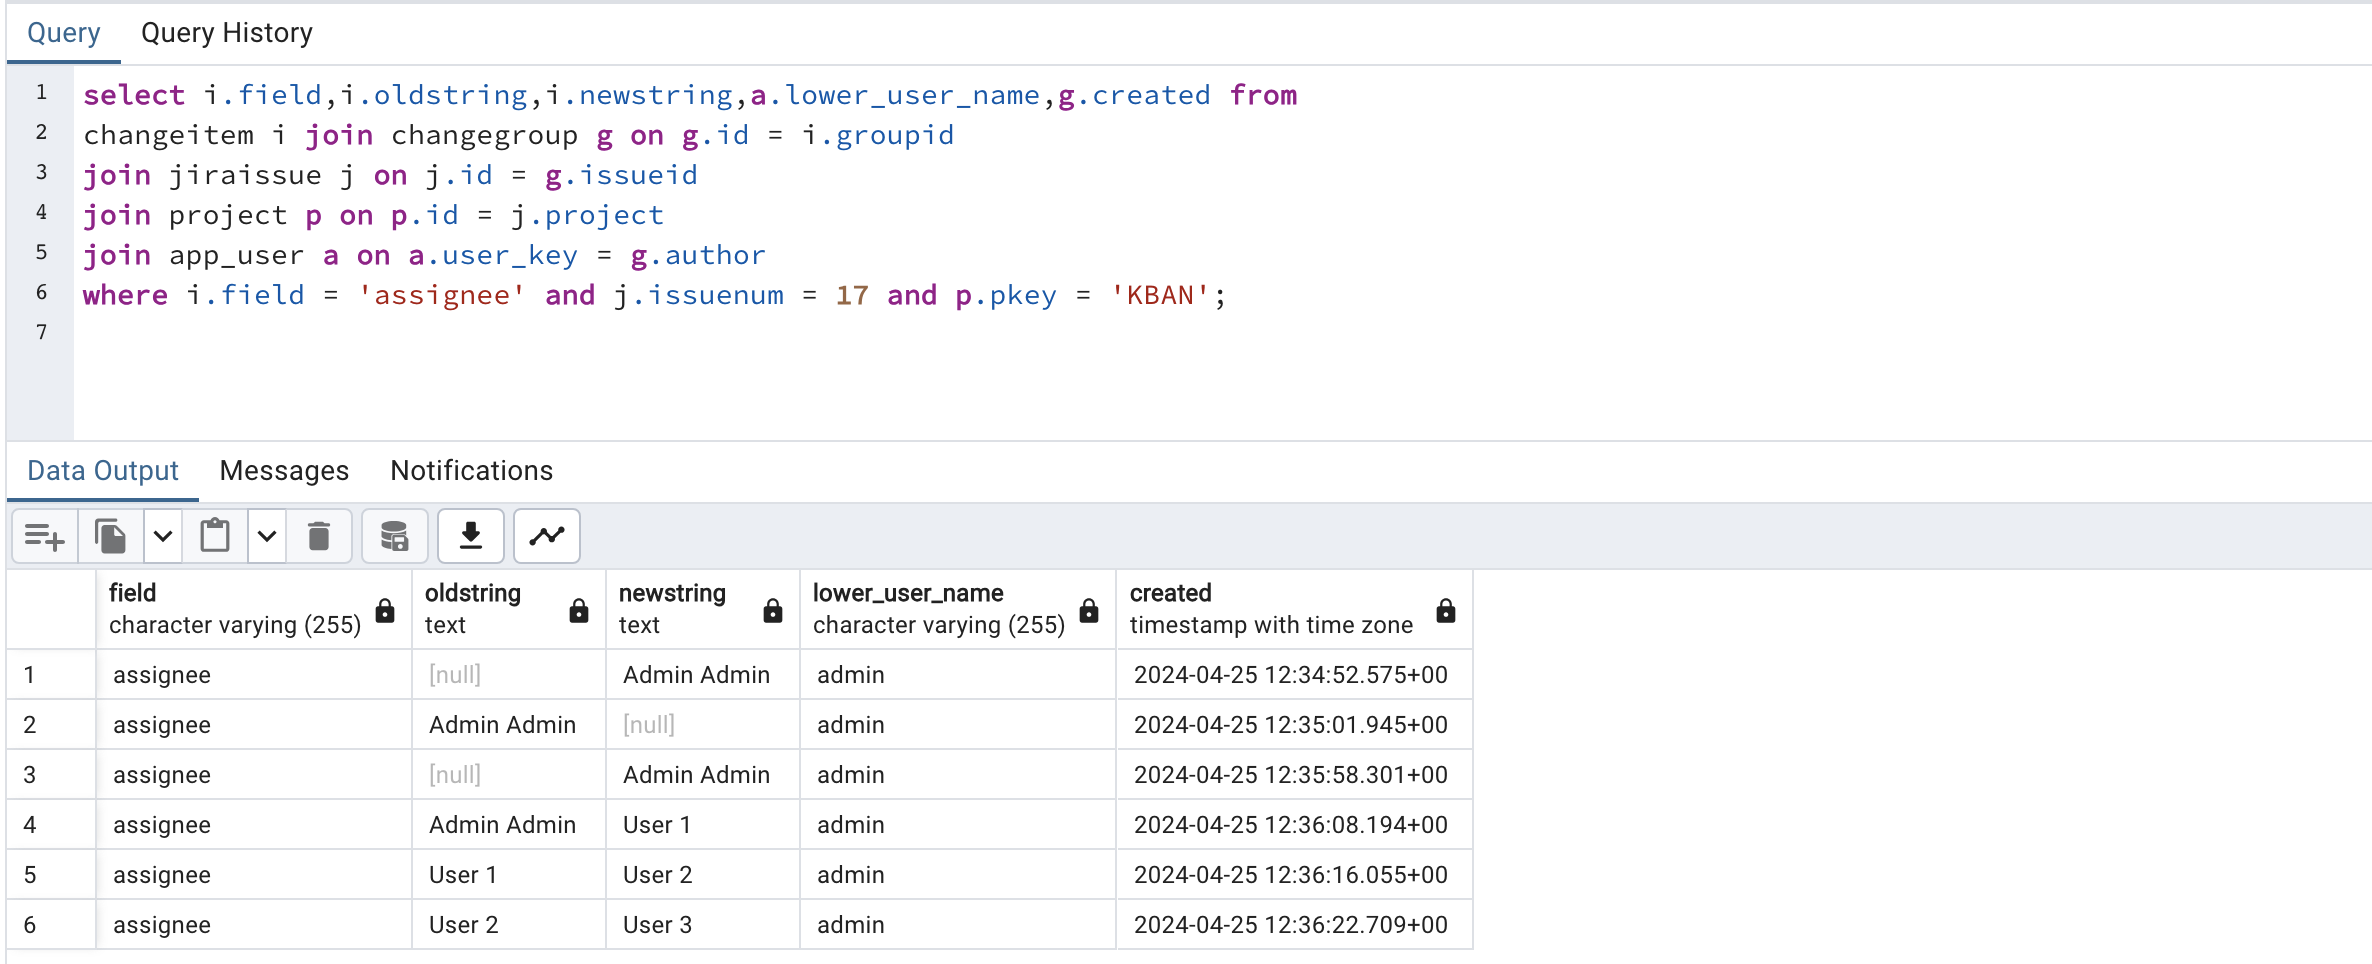View the Notifications tab
Screen dimensions: 2372x964
[471, 470]
